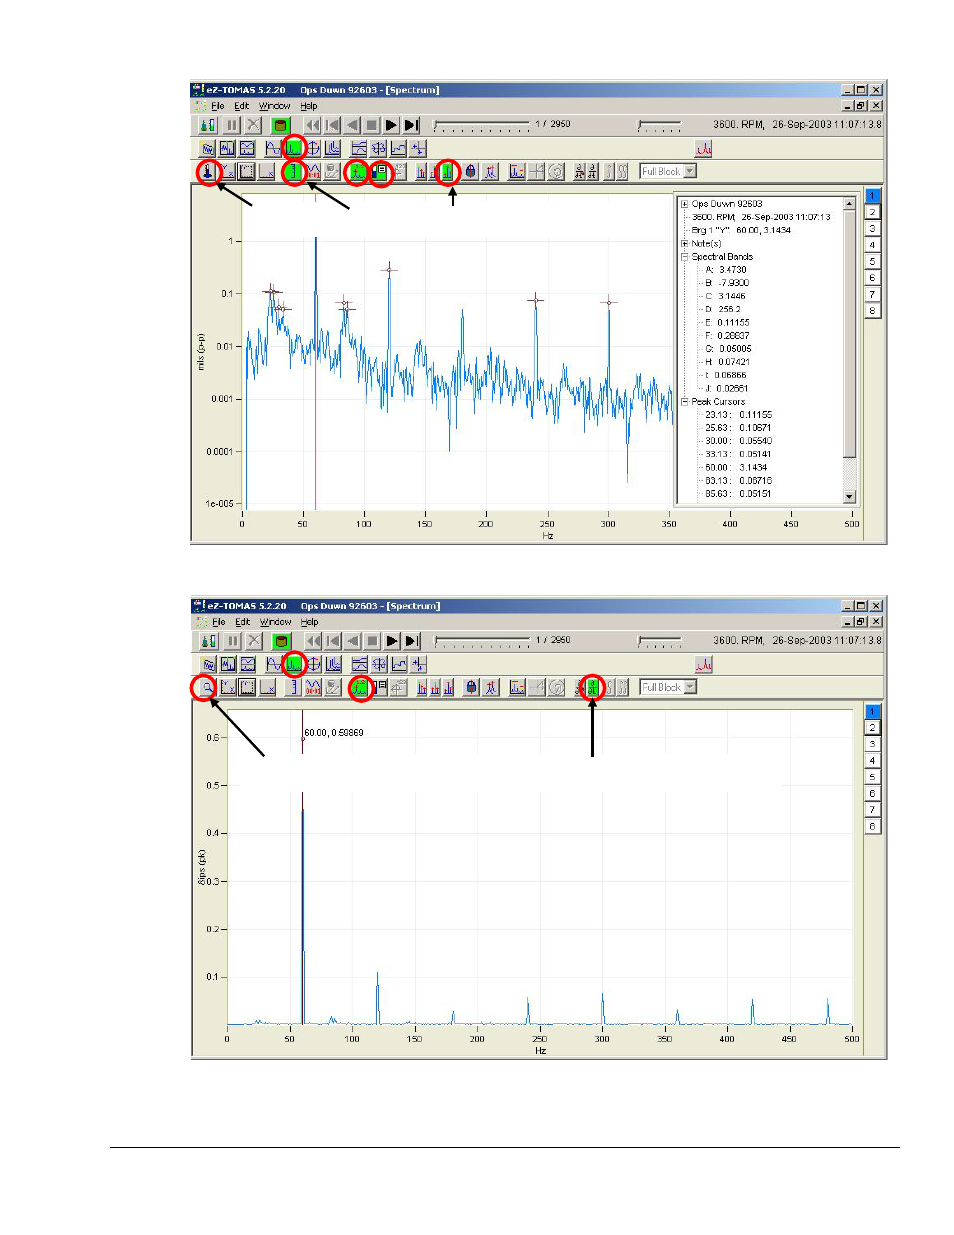This screenshot has height=1235, width=954.
Task: Click circled first icon in top window cursor toolbar
Action: pyautogui.click(x=207, y=172)
